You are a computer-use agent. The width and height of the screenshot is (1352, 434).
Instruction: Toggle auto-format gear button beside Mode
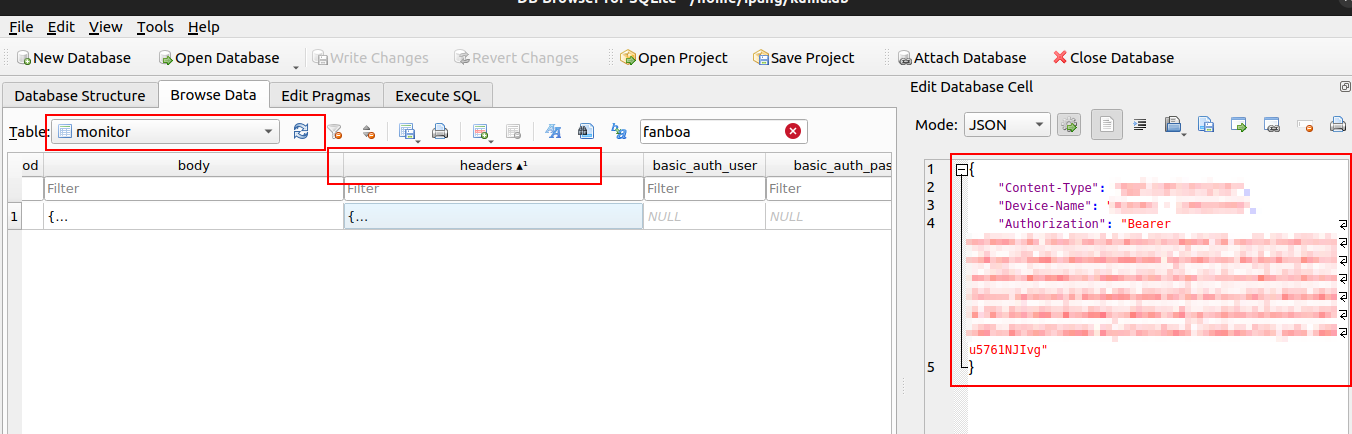pyautogui.click(x=1069, y=125)
